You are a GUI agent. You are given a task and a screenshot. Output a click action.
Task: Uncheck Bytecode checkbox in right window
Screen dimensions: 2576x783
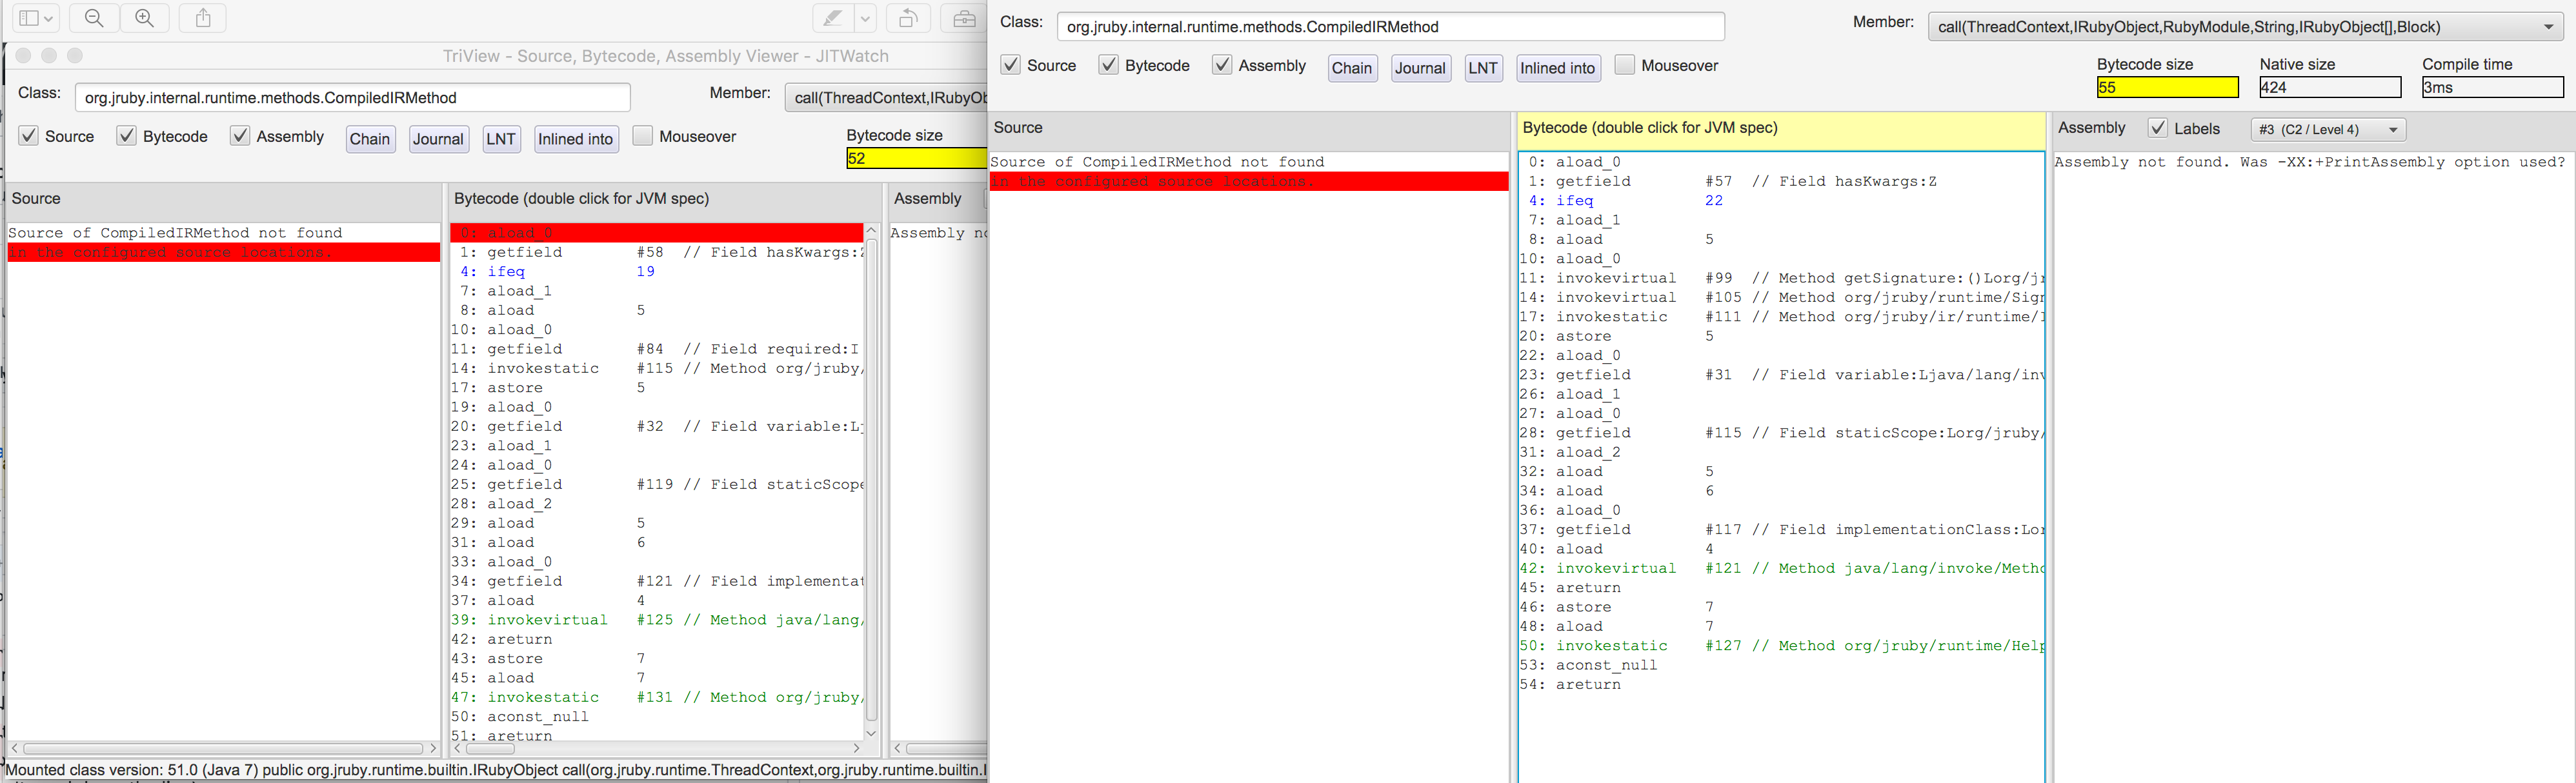pyautogui.click(x=1108, y=65)
